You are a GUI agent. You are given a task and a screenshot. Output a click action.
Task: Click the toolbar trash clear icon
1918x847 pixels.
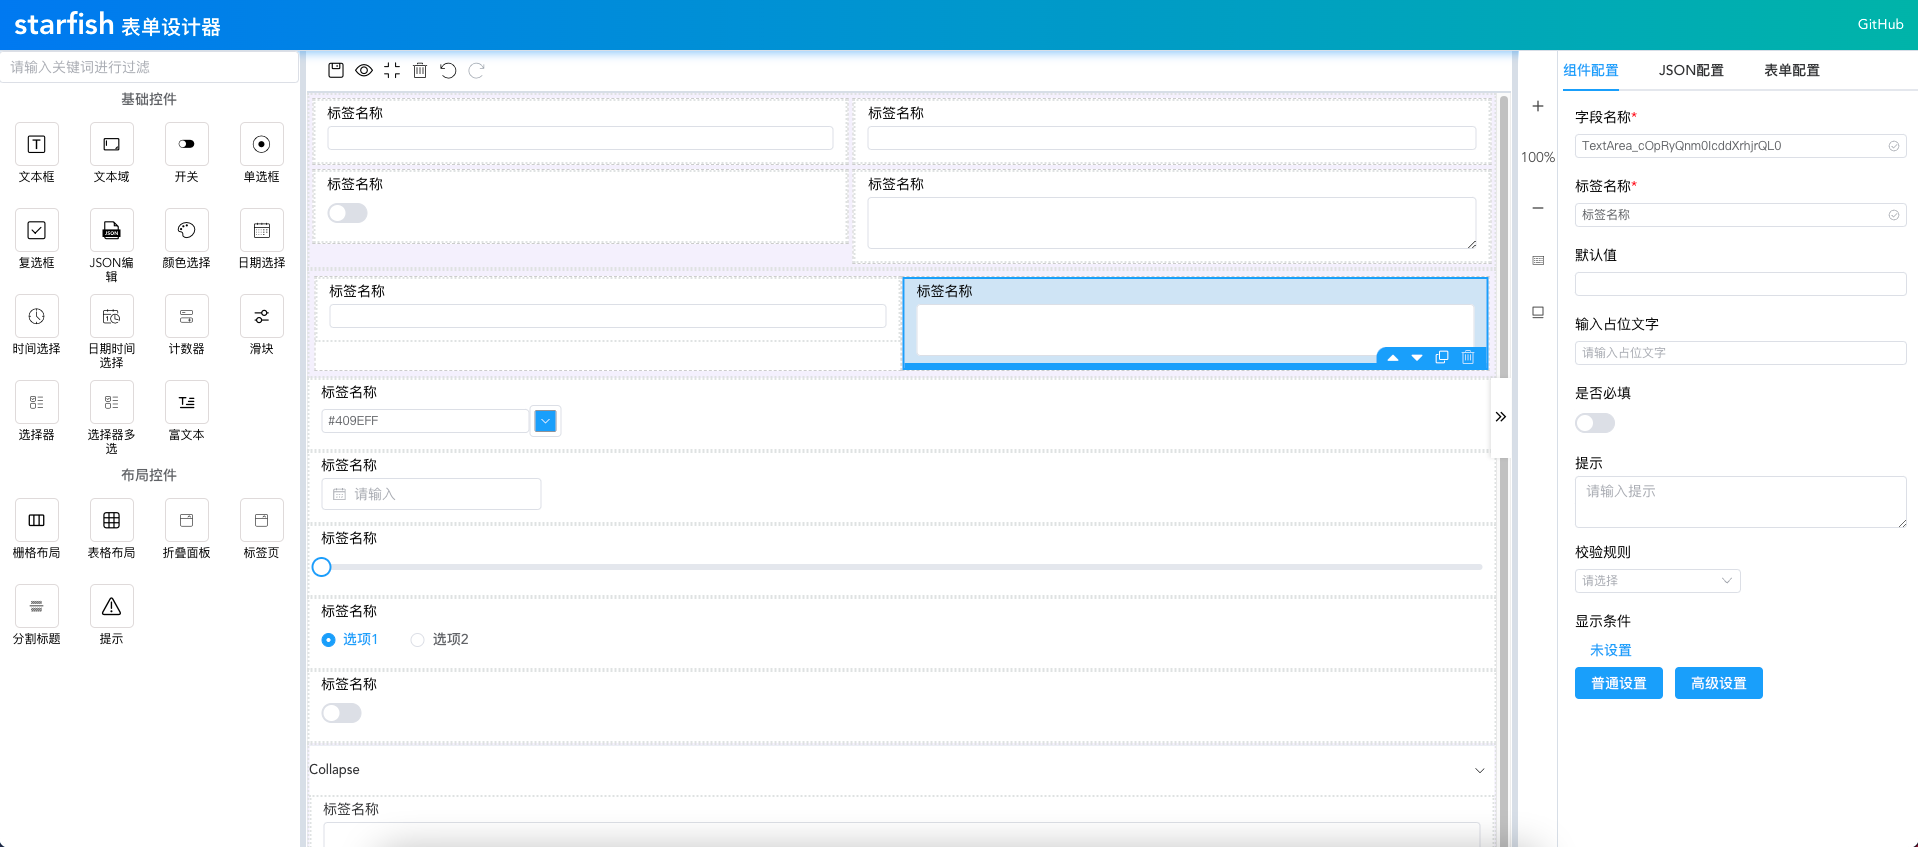(420, 70)
